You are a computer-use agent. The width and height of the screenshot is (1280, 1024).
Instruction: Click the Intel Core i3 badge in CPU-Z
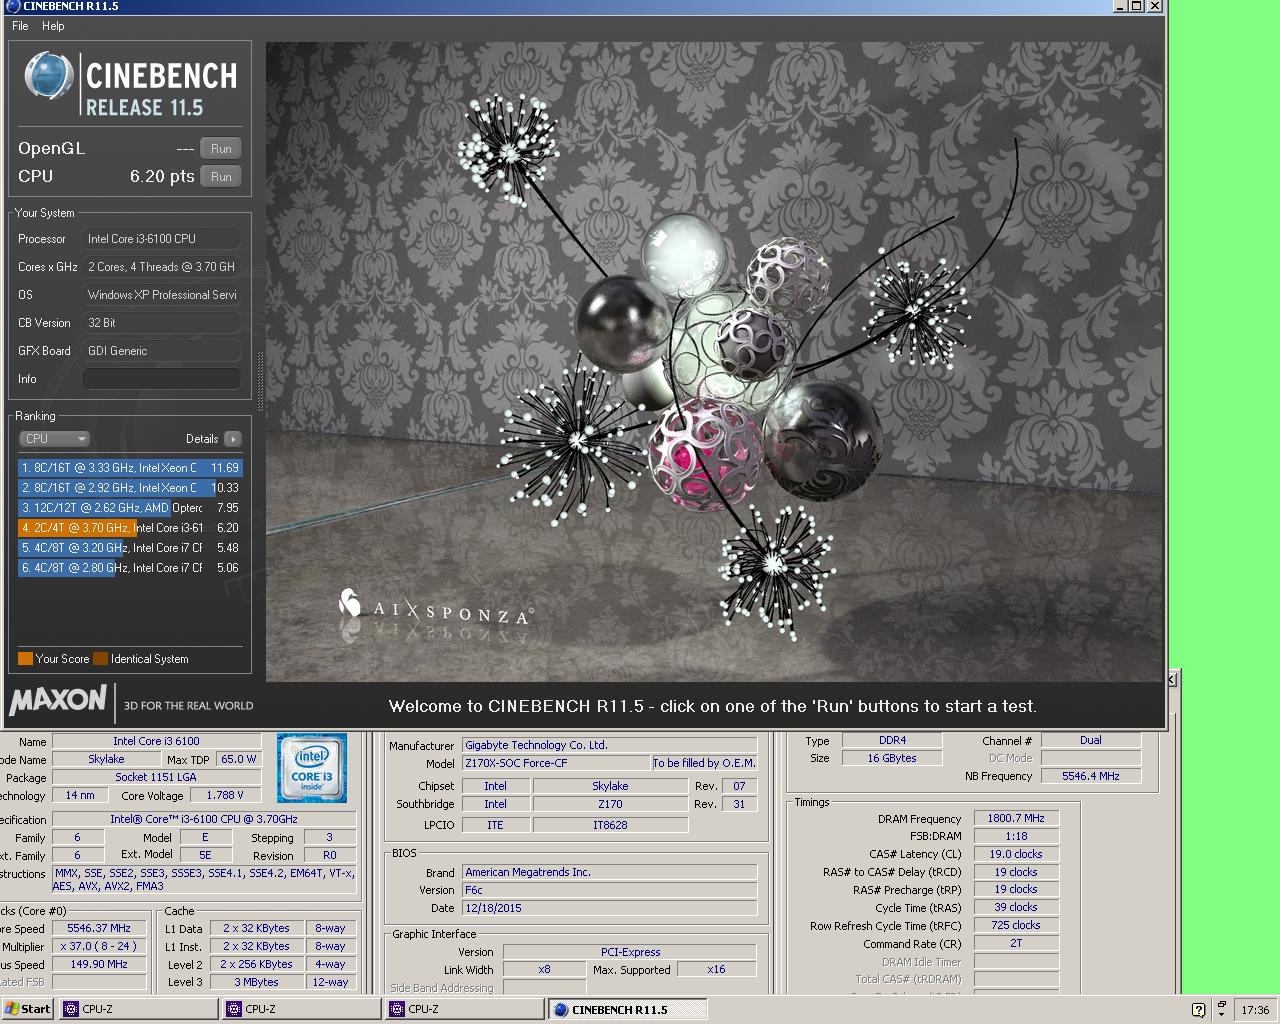[x=312, y=768]
